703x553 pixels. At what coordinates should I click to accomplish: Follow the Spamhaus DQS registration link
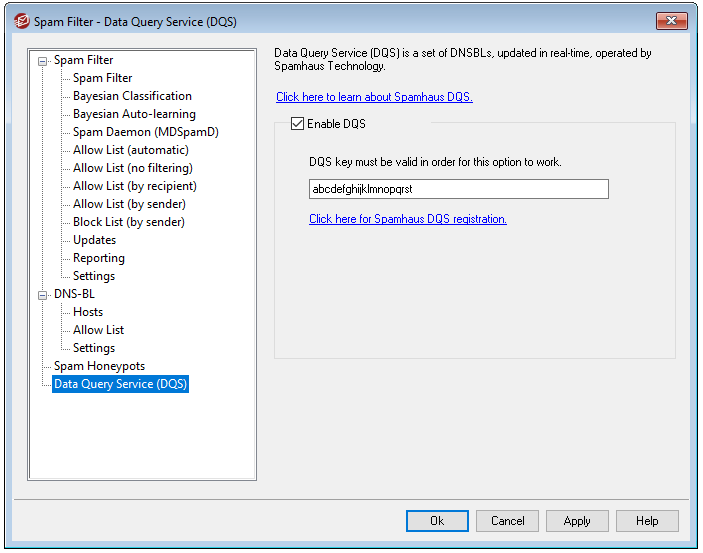coord(407,219)
